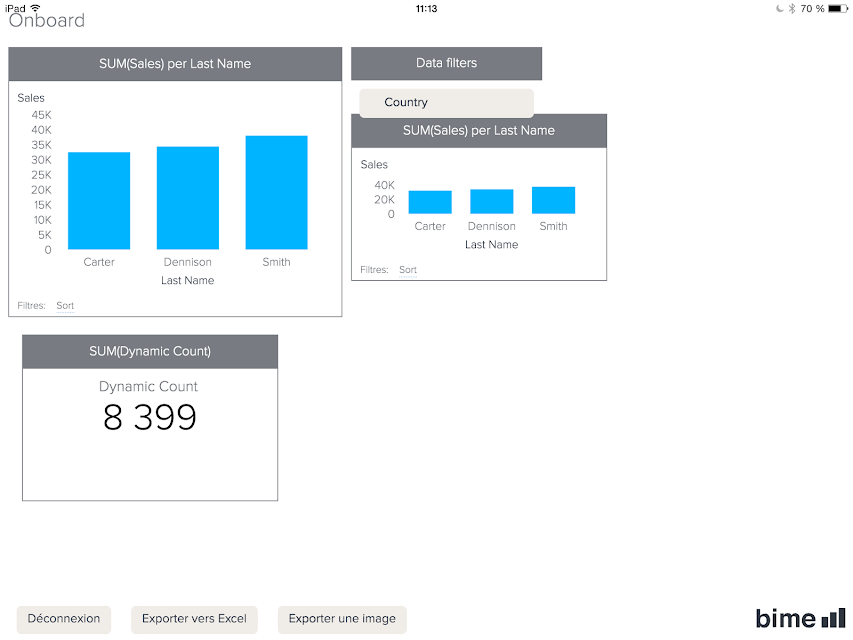Image resolution: width=853 pixels, height=640 pixels.
Task: Click the bime logo icon
Action: [800, 619]
